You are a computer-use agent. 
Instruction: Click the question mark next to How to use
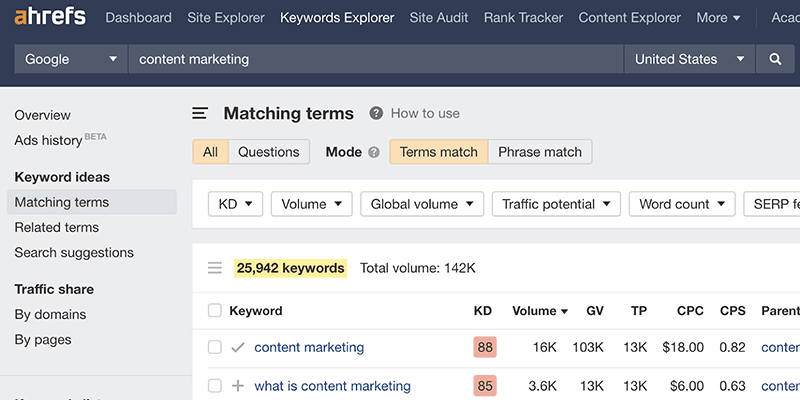click(376, 113)
